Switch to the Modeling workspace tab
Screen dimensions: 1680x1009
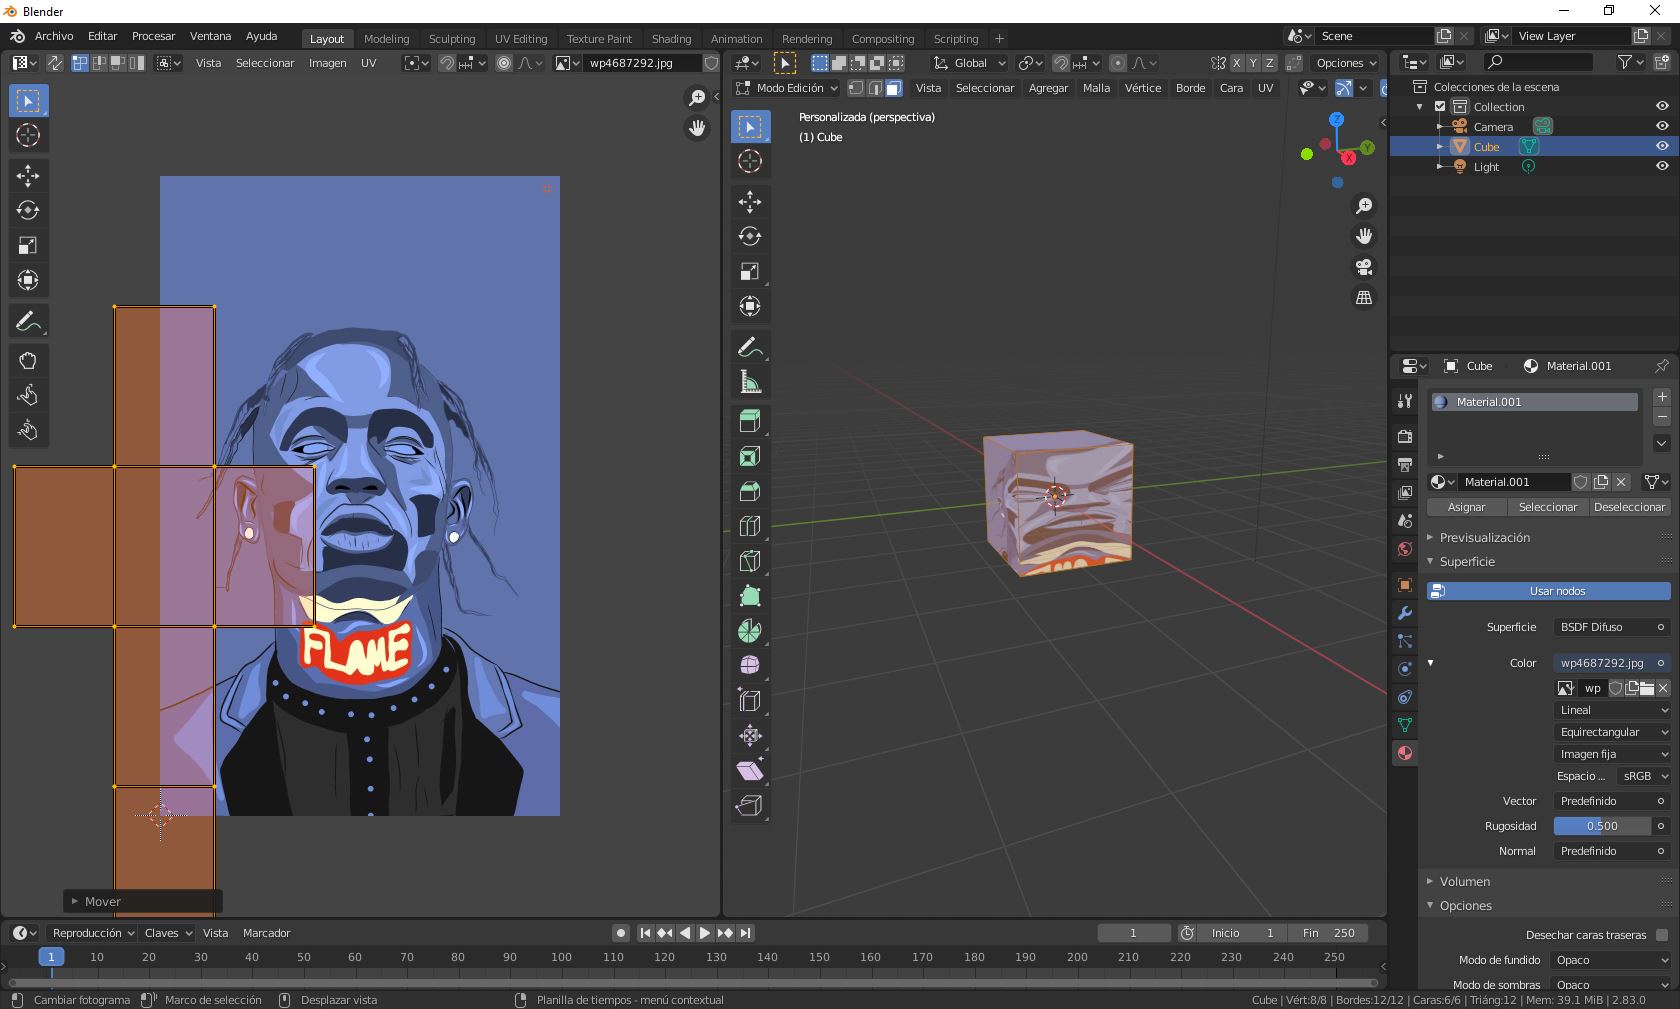click(386, 39)
